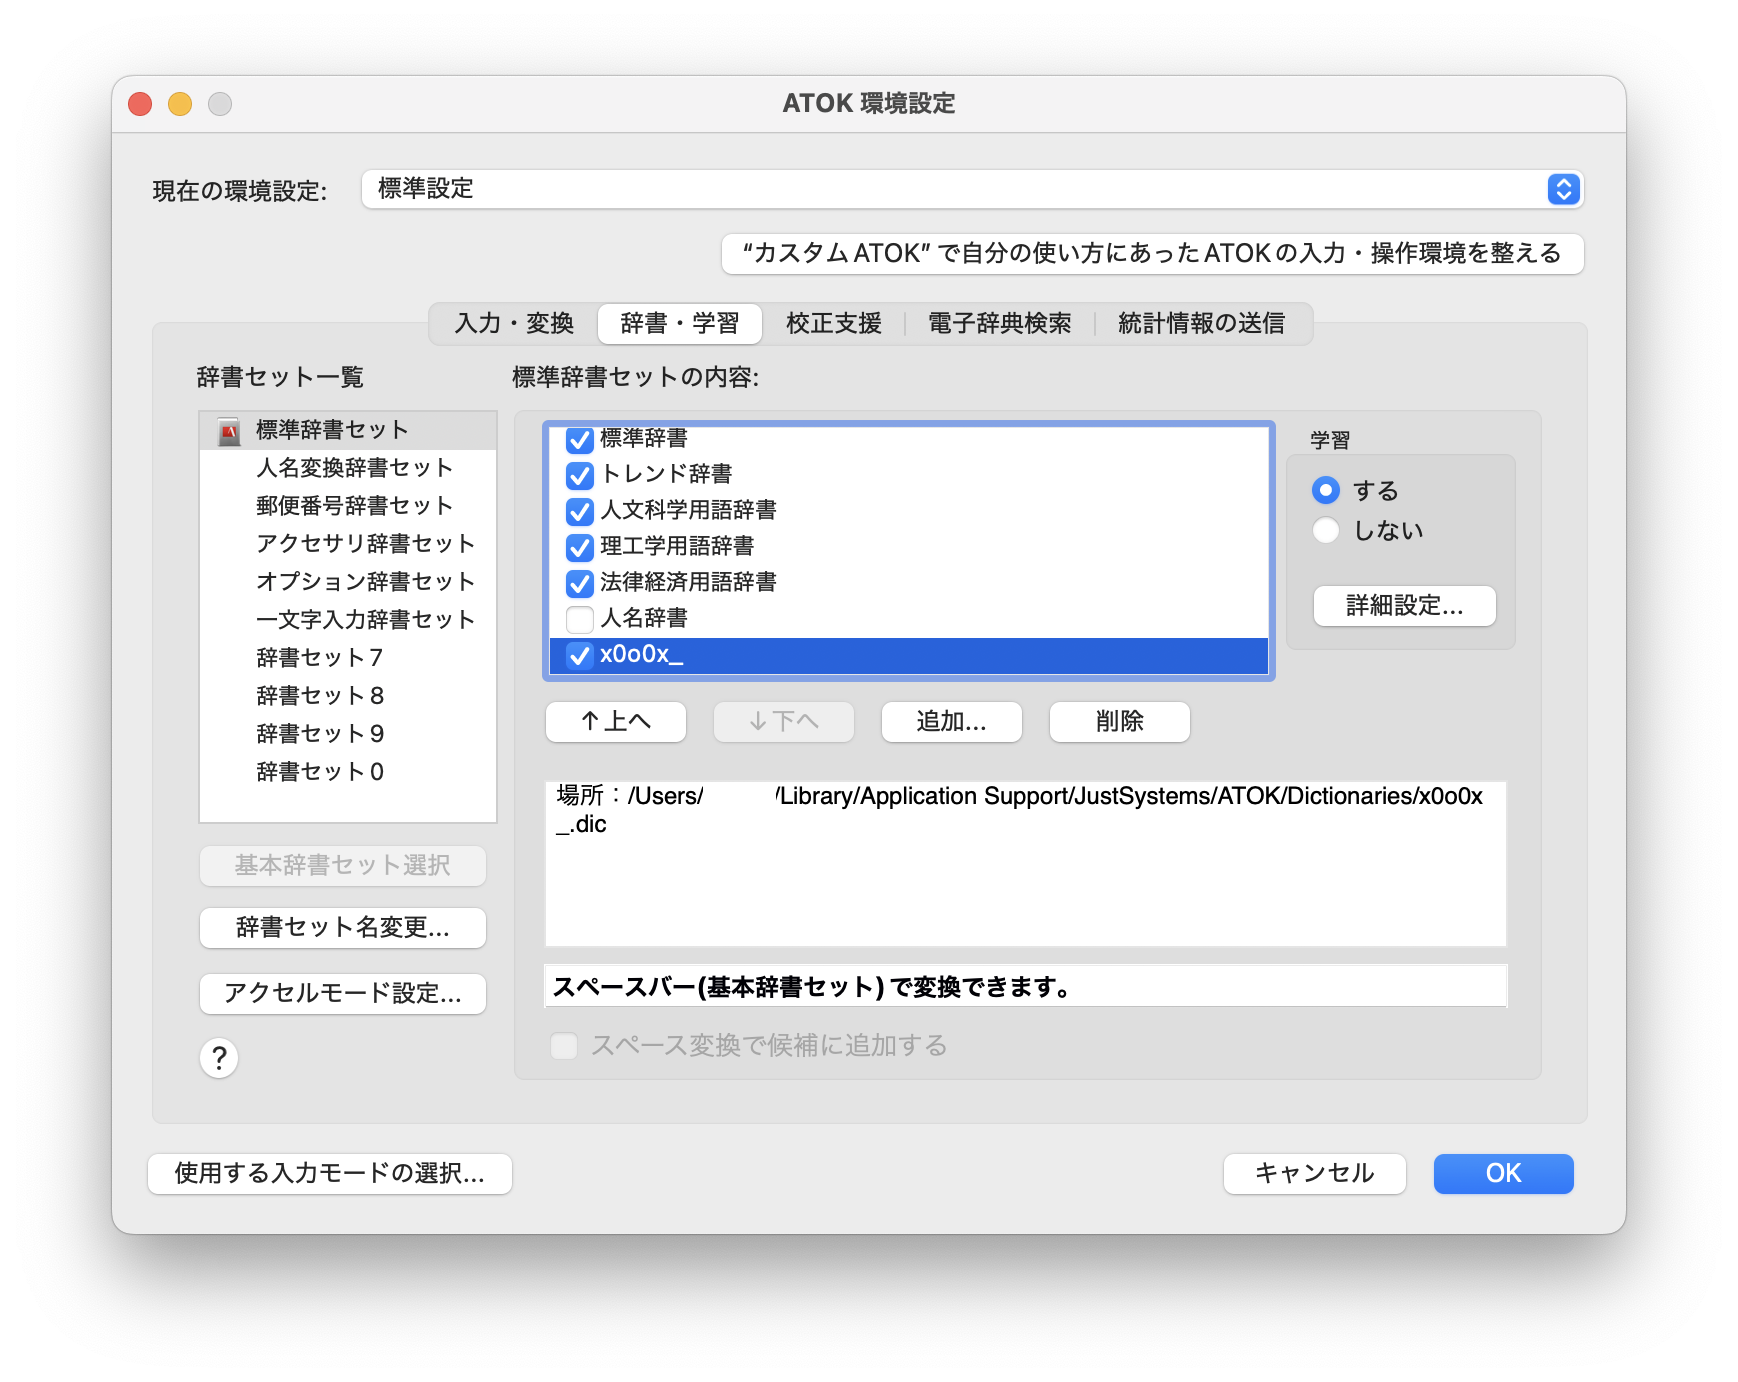Switch to the 入力・変換 tab
1738x1382 pixels.
point(514,323)
